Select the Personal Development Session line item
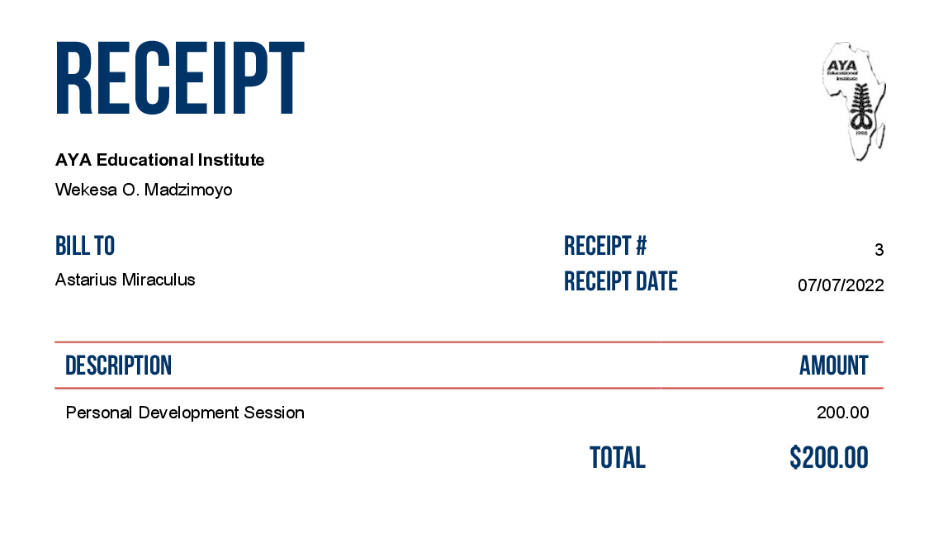The height and width of the screenshot is (540, 931). tap(185, 413)
